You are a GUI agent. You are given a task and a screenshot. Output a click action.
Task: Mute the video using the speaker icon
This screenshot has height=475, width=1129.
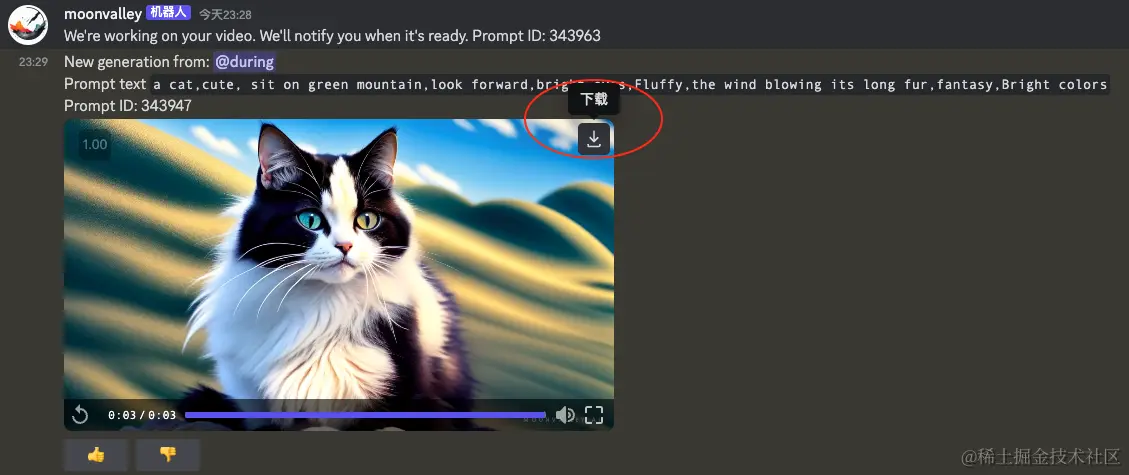click(565, 415)
